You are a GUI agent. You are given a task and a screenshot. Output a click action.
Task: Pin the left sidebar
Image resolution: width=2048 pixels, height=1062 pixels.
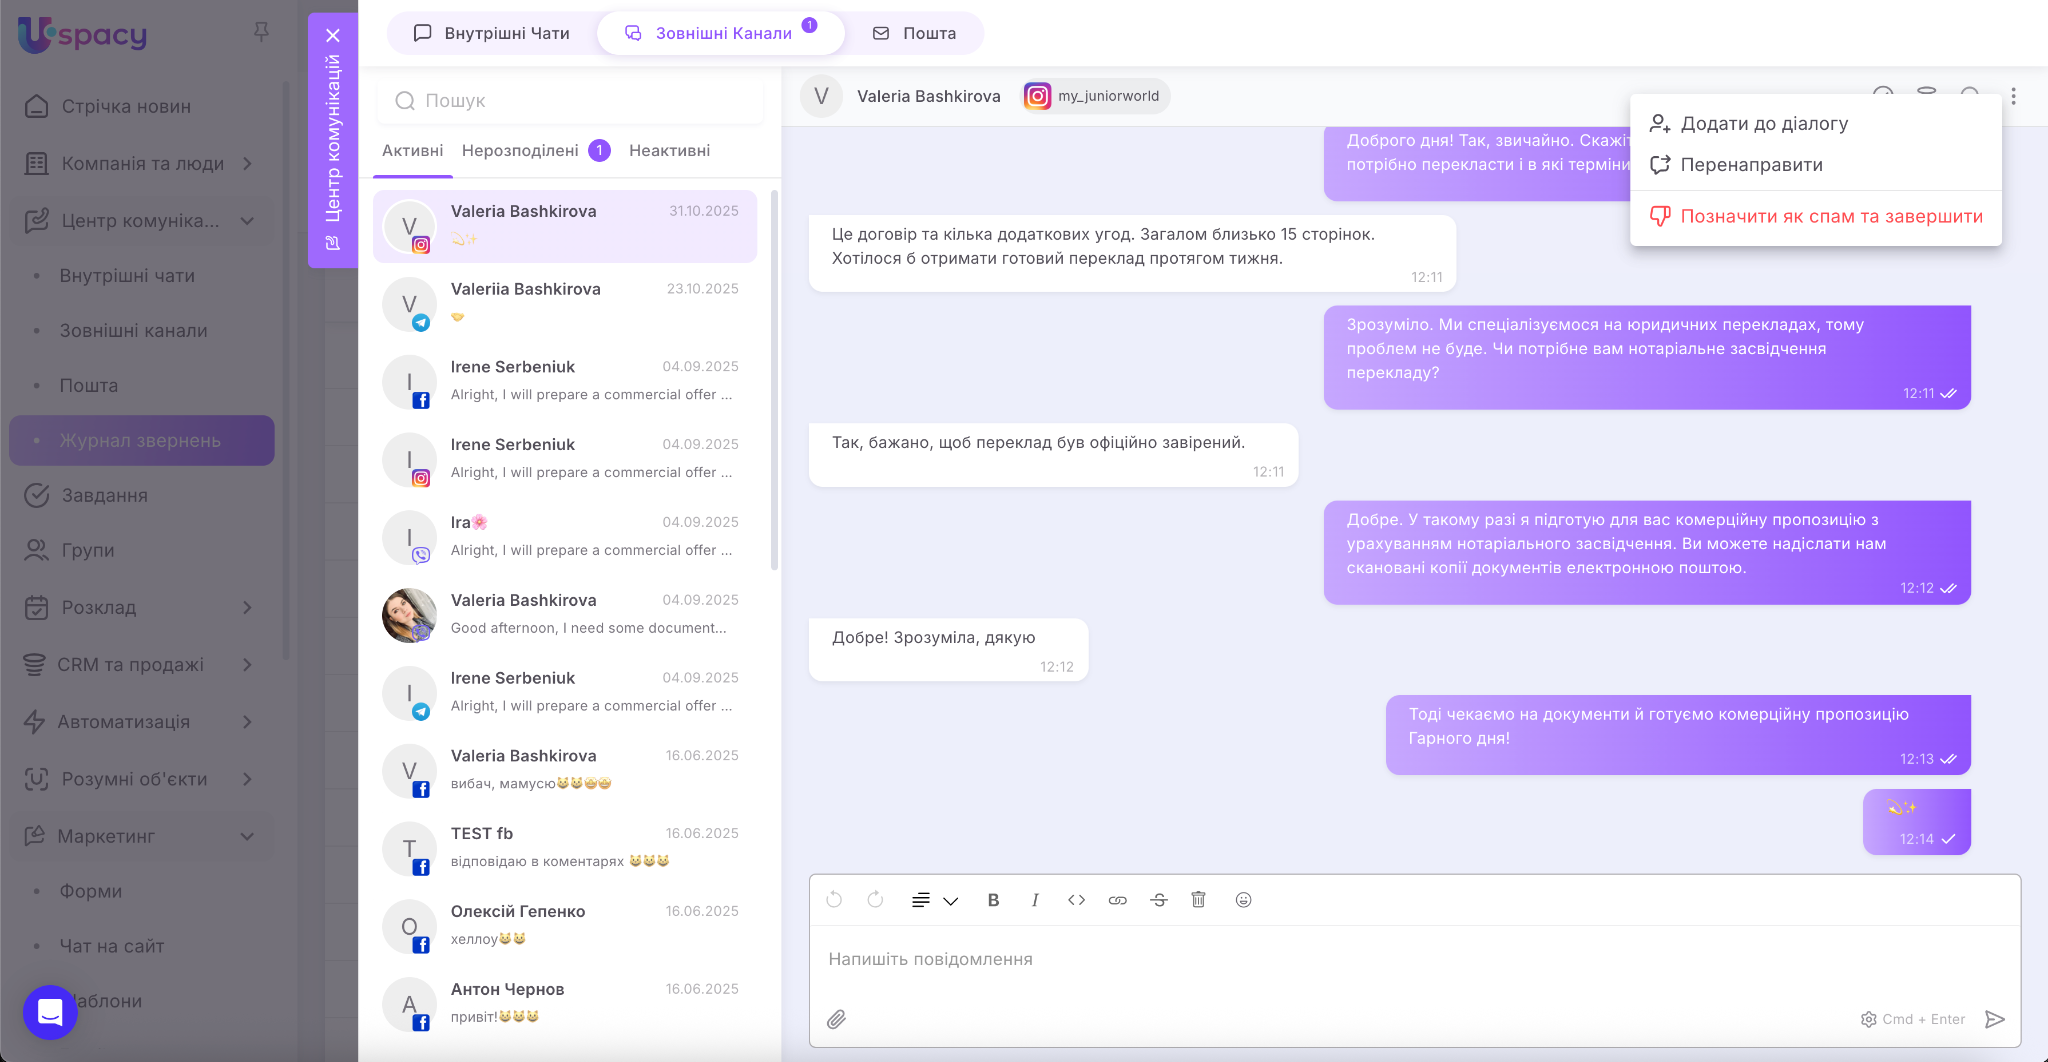pos(261,33)
